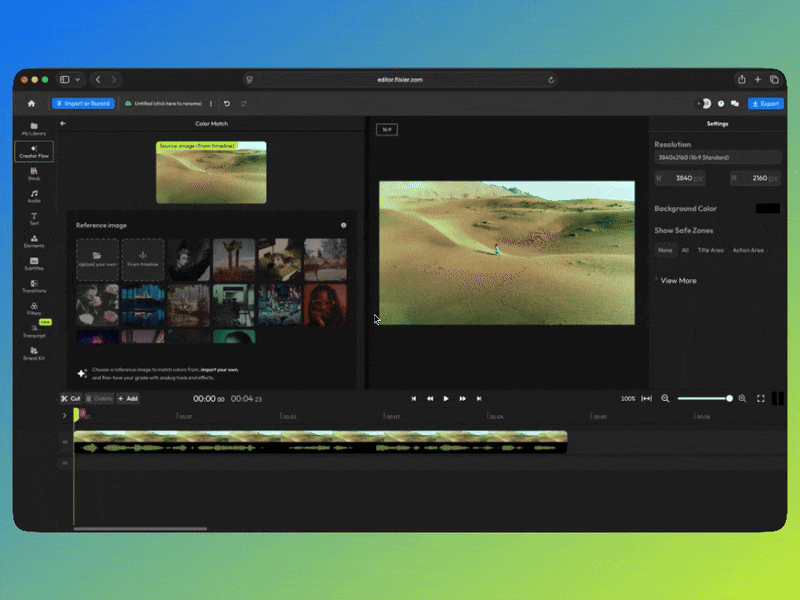This screenshot has width=800, height=600.
Task: Open the Stock media panel
Action: [x=34, y=174]
